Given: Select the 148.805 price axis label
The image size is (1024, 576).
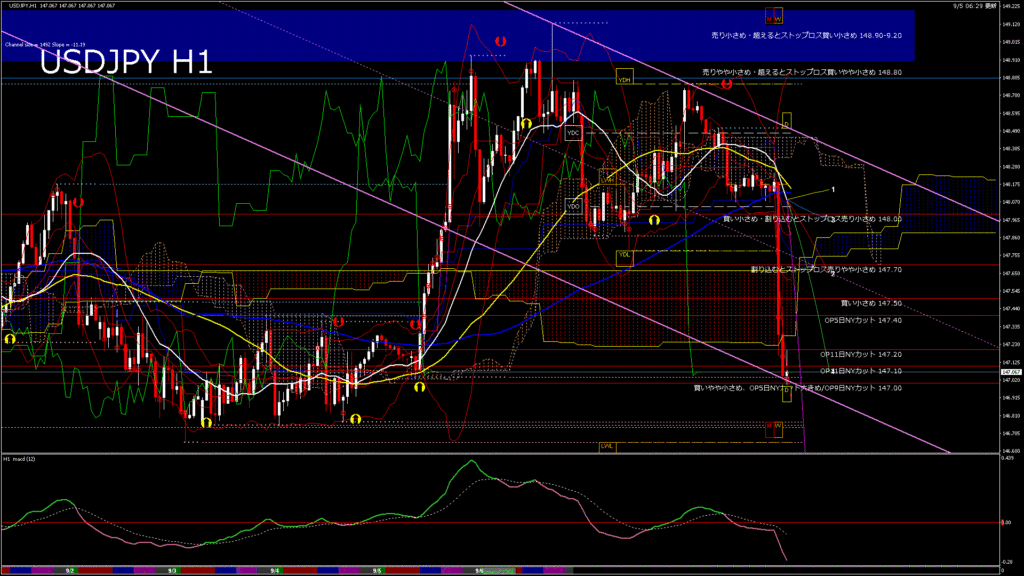Looking at the screenshot, I should tap(1010, 77).
